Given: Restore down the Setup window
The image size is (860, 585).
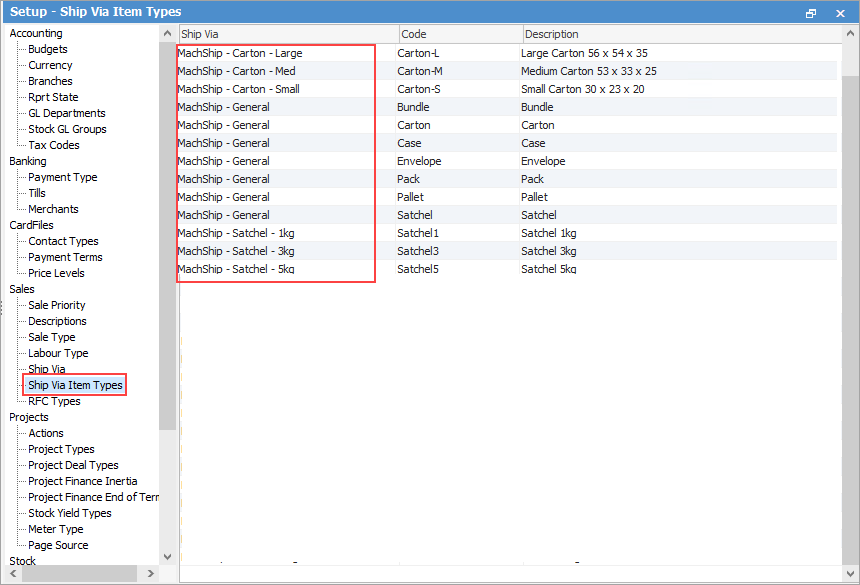Looking at the screenshot, I should point(811,13).
